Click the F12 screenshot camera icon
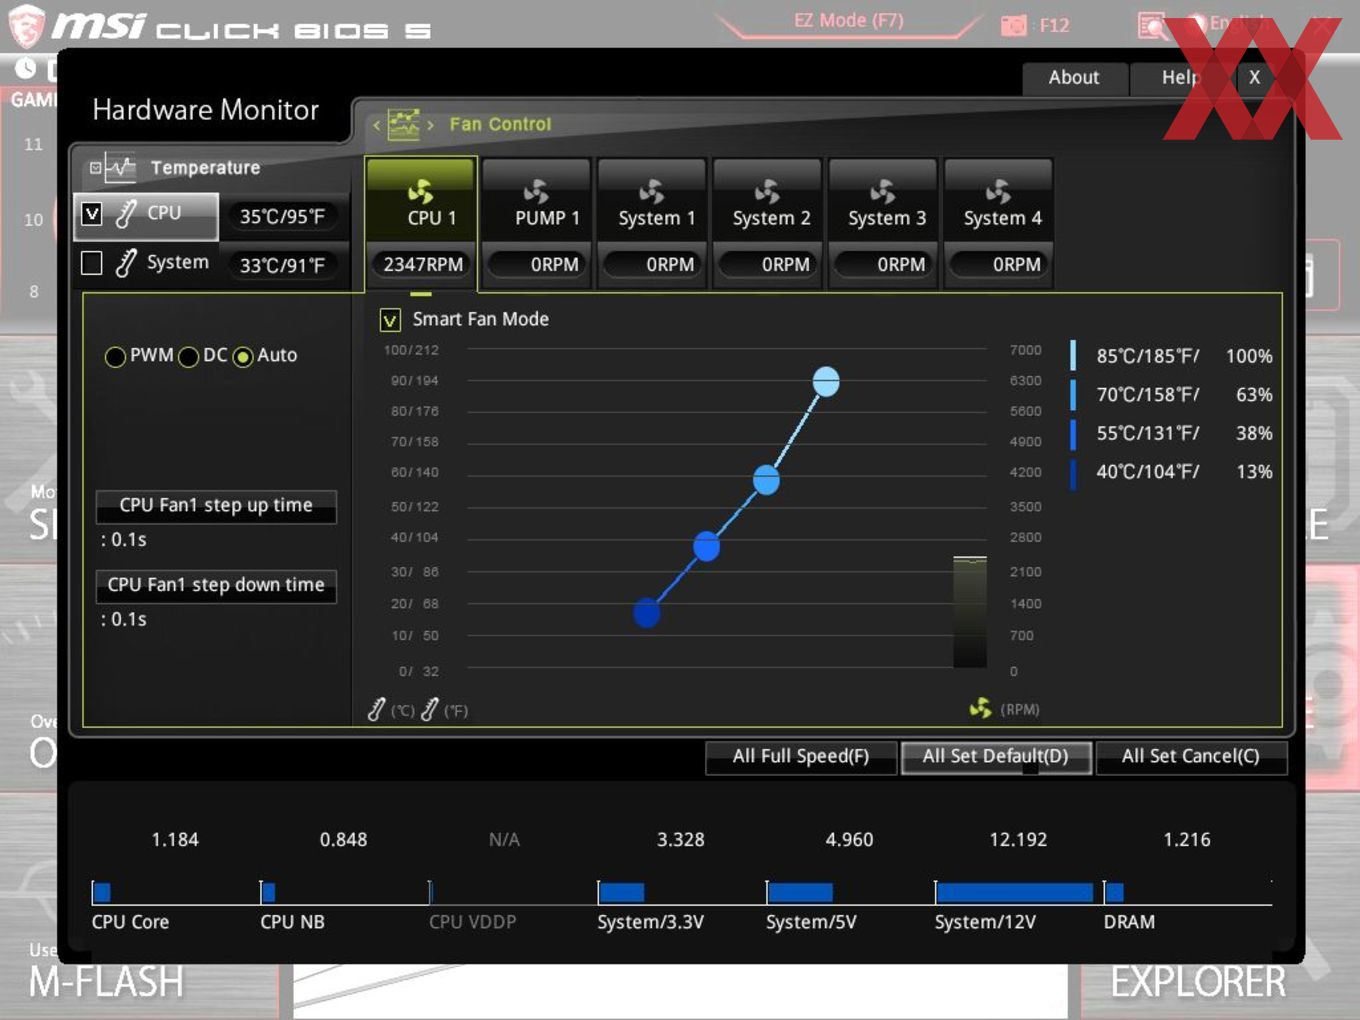The image size is (1360, 1020). [x=1014, y=25]
